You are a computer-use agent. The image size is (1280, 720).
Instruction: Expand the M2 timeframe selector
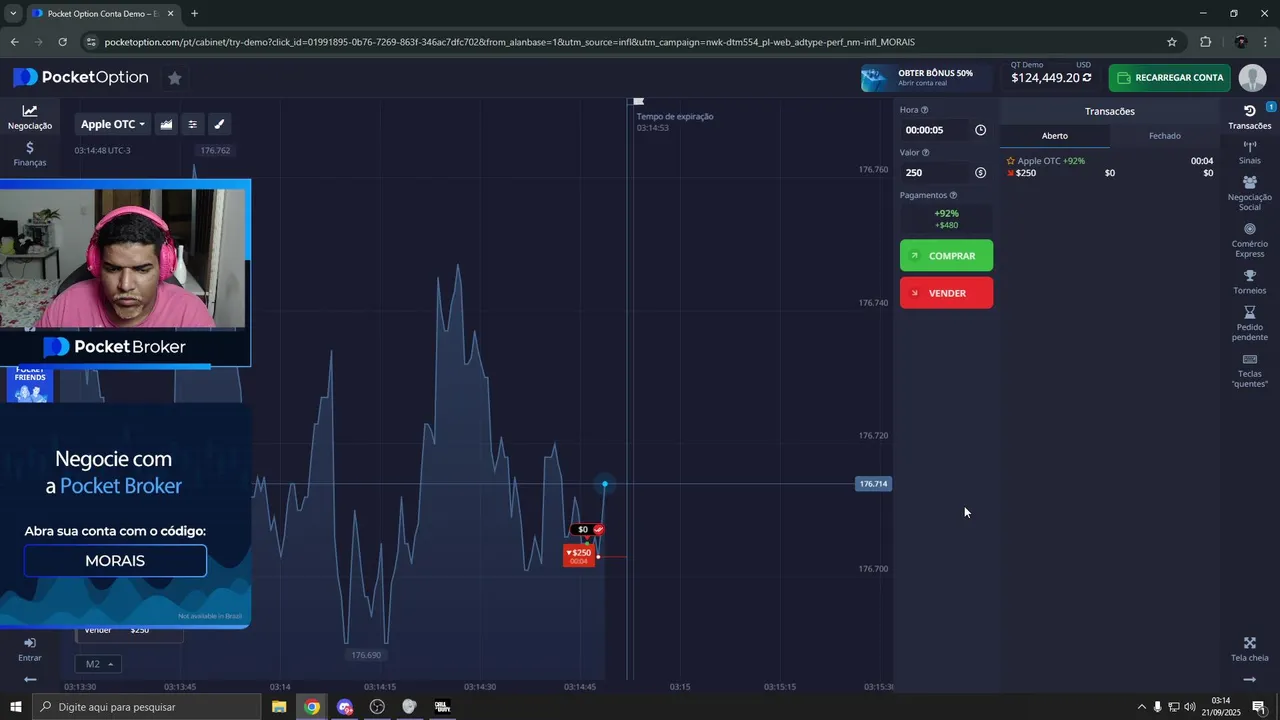[98, 664]
